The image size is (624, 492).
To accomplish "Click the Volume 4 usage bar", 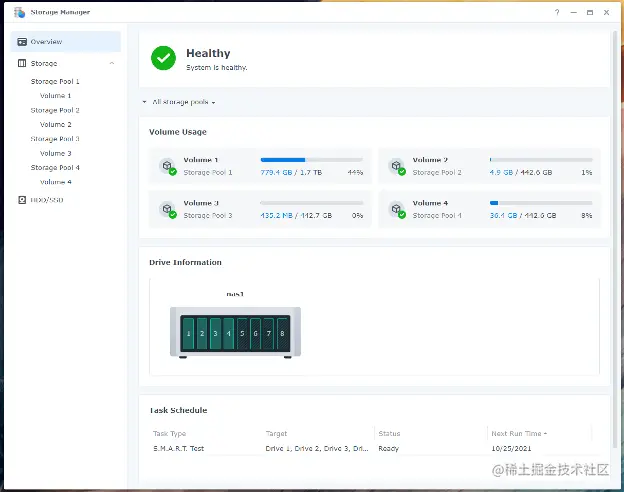I will (x=541, y=203).
